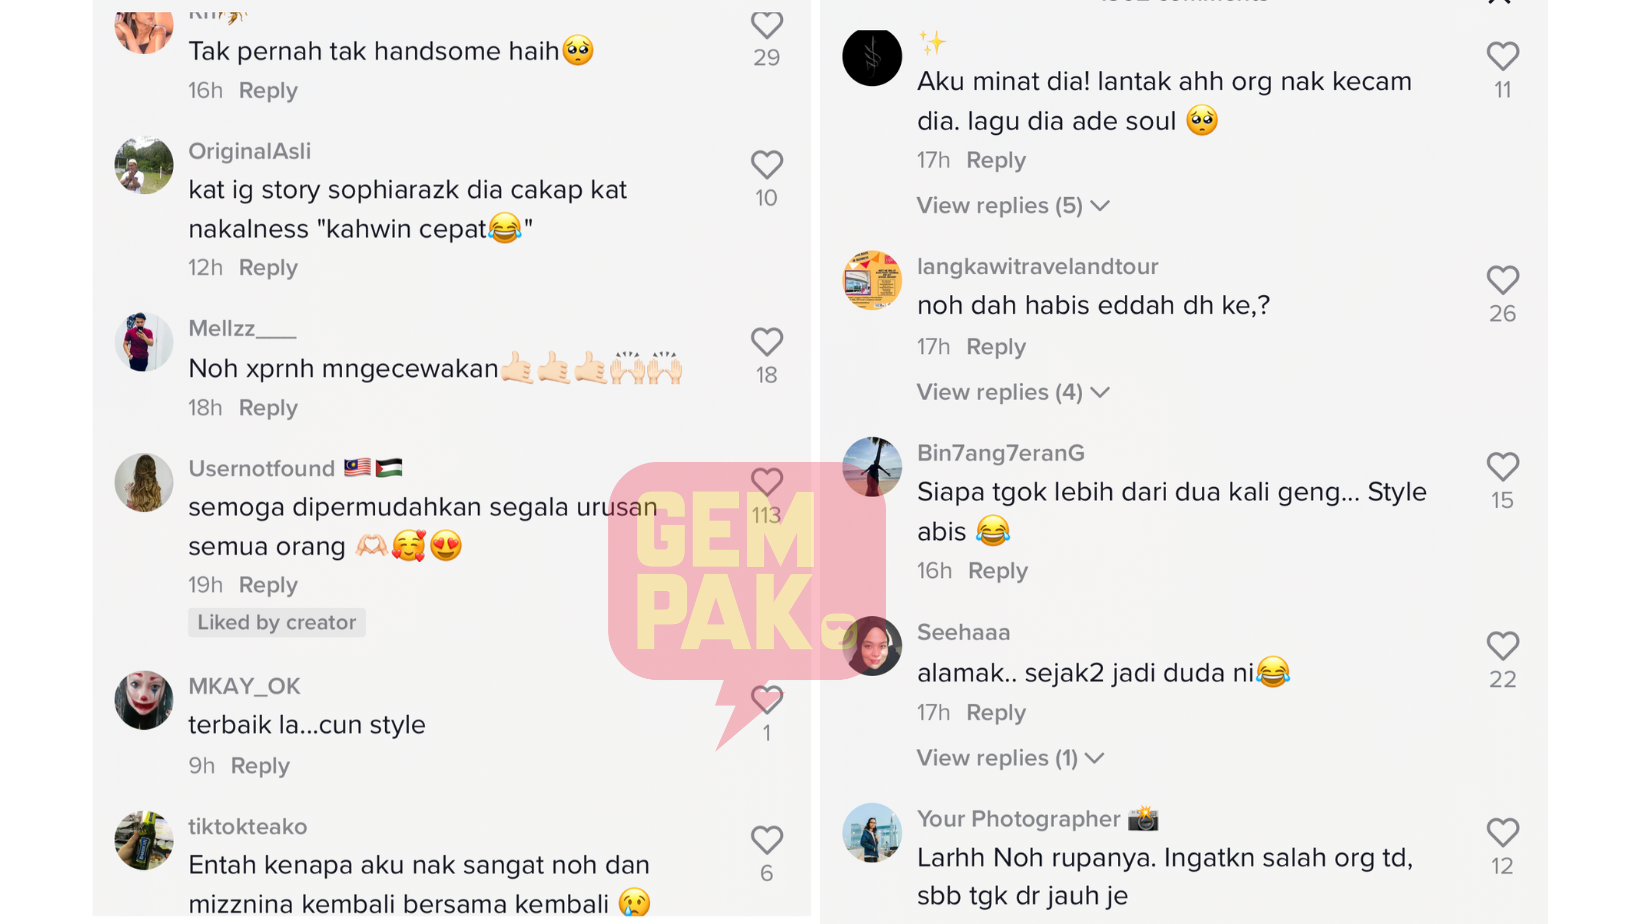This screenshot has width=1640, height=924.
Task: Like Your Photographer's comment heart
Action: click(x=1502, y=832)
